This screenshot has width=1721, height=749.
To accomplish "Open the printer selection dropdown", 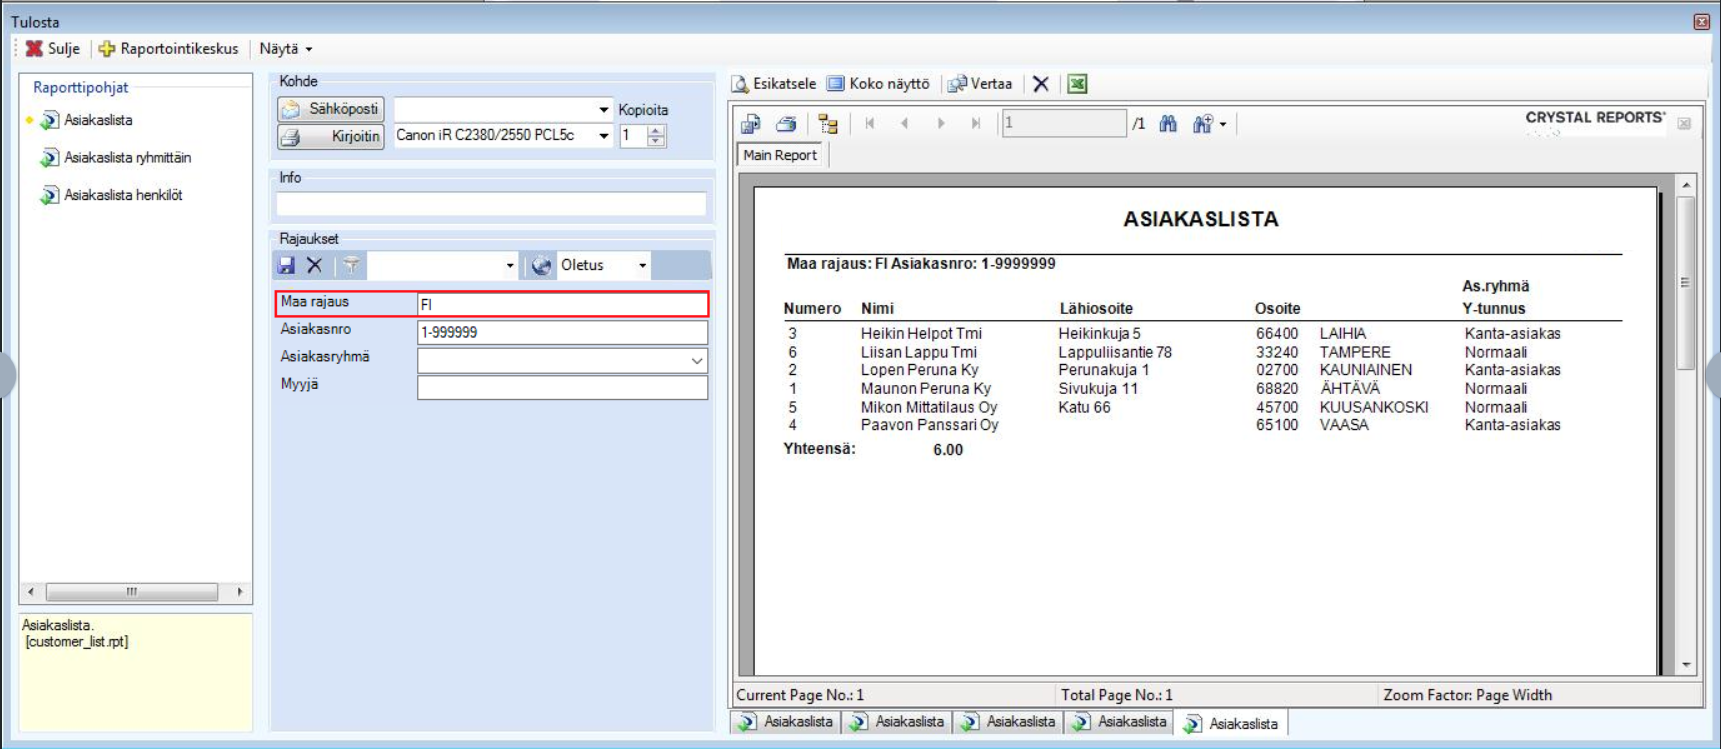I will point(603,136).
